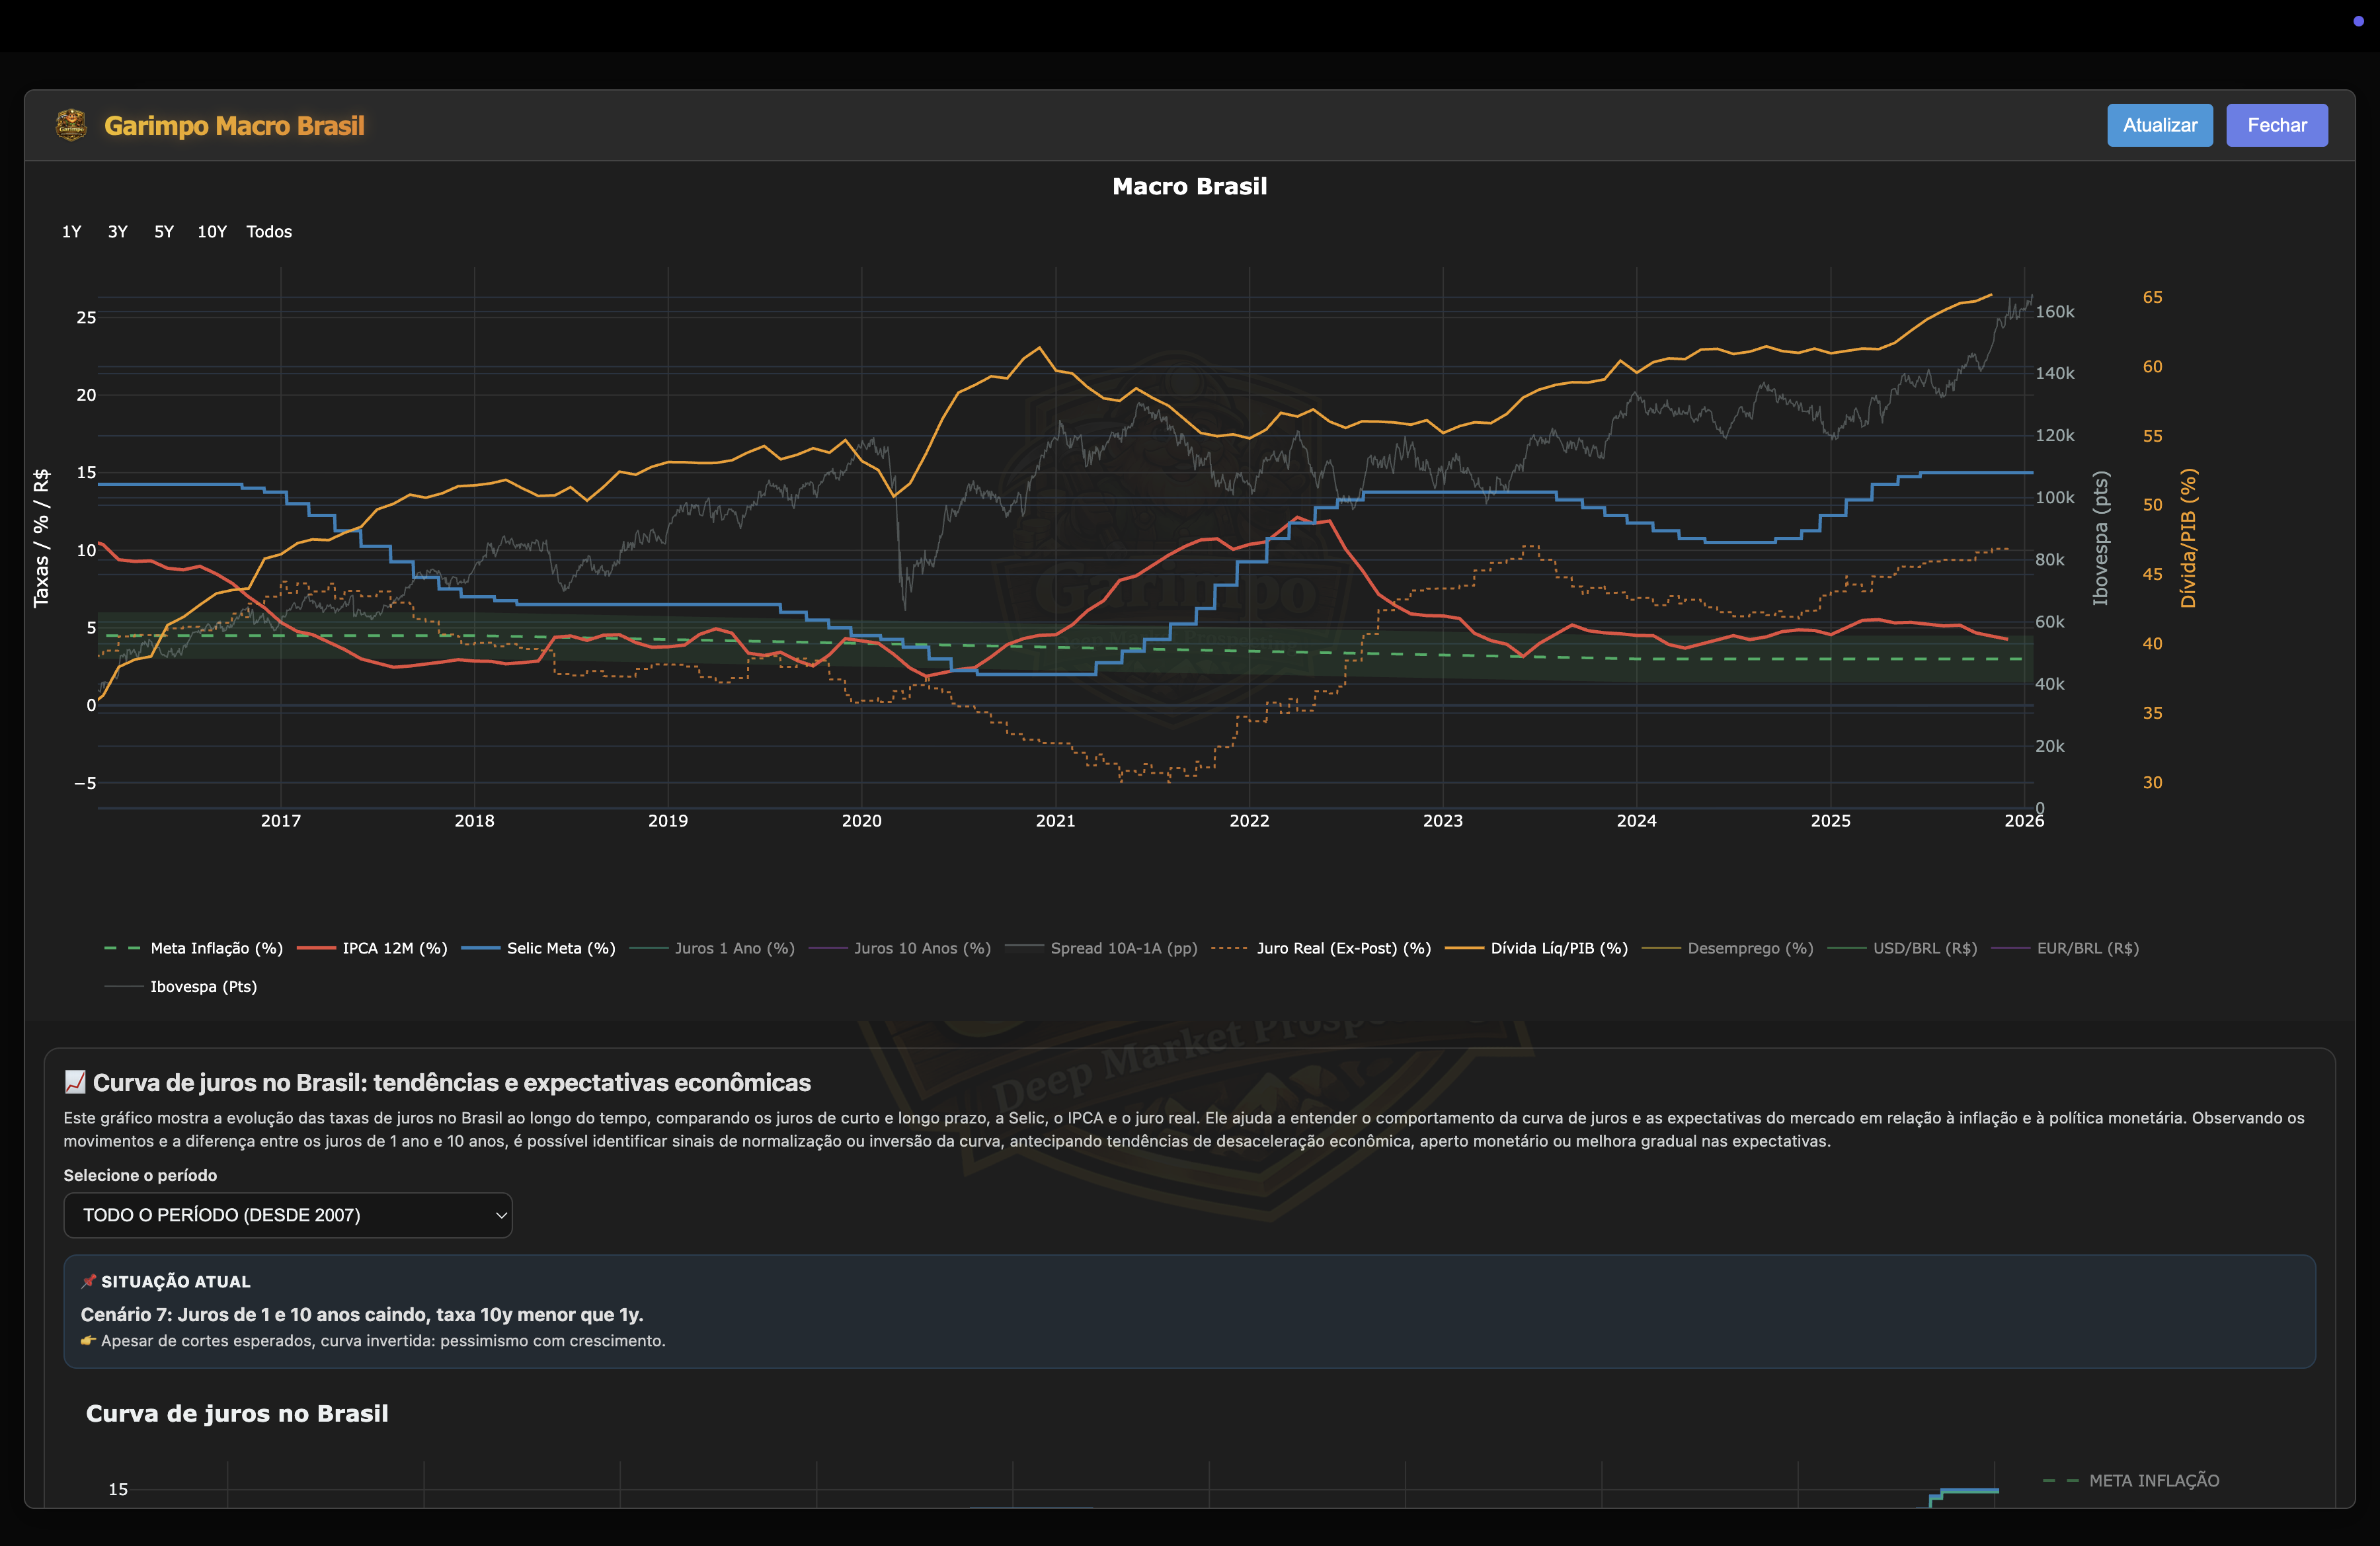Enable the USD/BRL (R$) series
Screen dimensions: 2380x1546
click(x=1924, y=948)
